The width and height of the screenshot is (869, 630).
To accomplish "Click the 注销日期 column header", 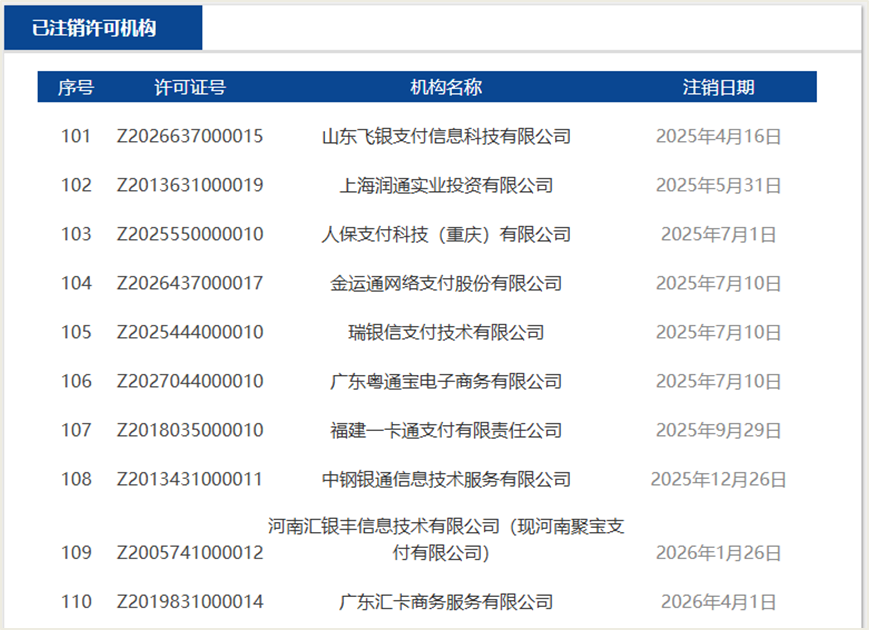I will [718, 87].
